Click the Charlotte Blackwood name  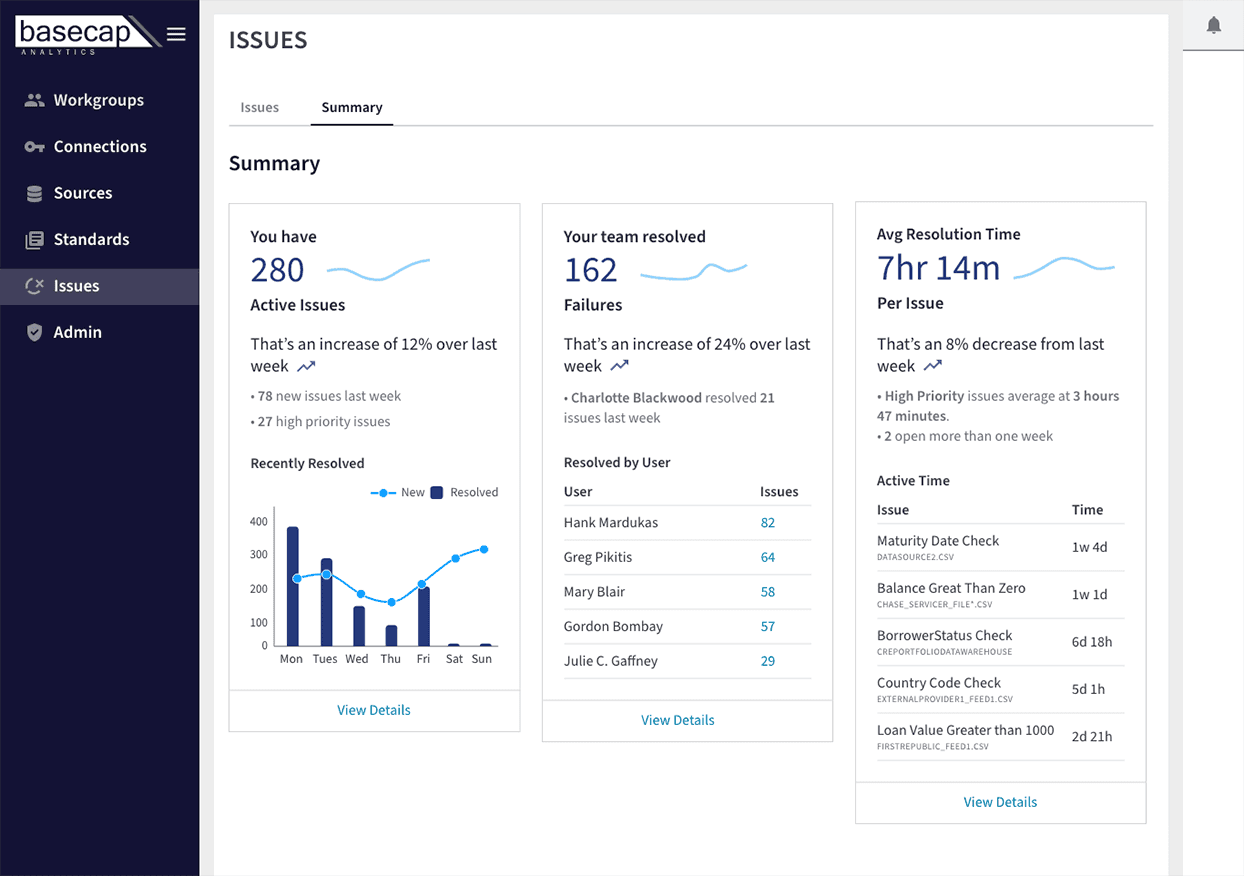coord(636,398)
